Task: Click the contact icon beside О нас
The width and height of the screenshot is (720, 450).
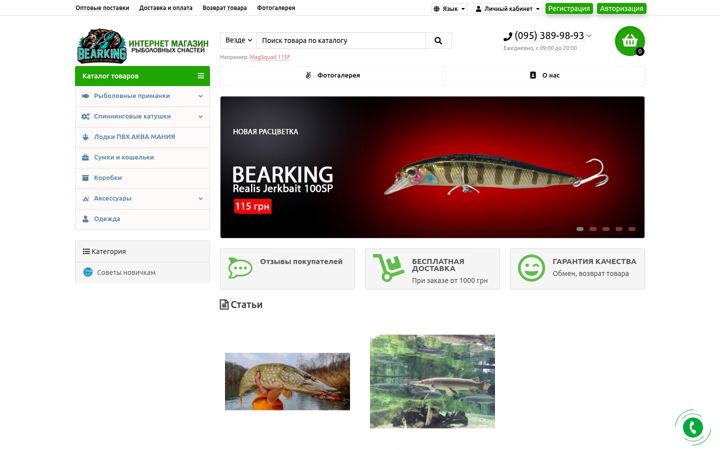Action: (533, 75)
